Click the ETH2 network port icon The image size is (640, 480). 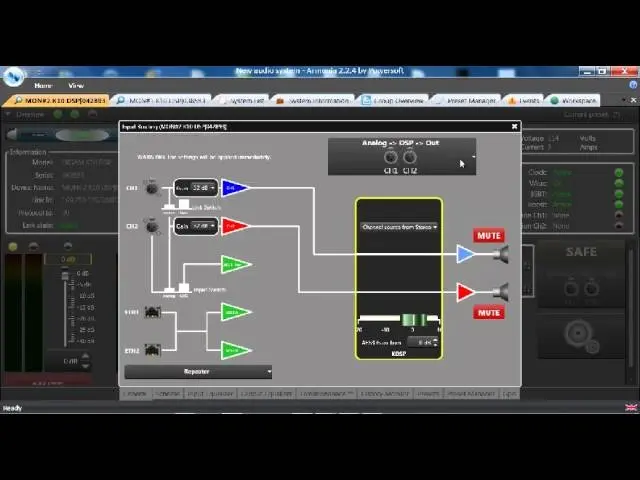coord(152,350)
